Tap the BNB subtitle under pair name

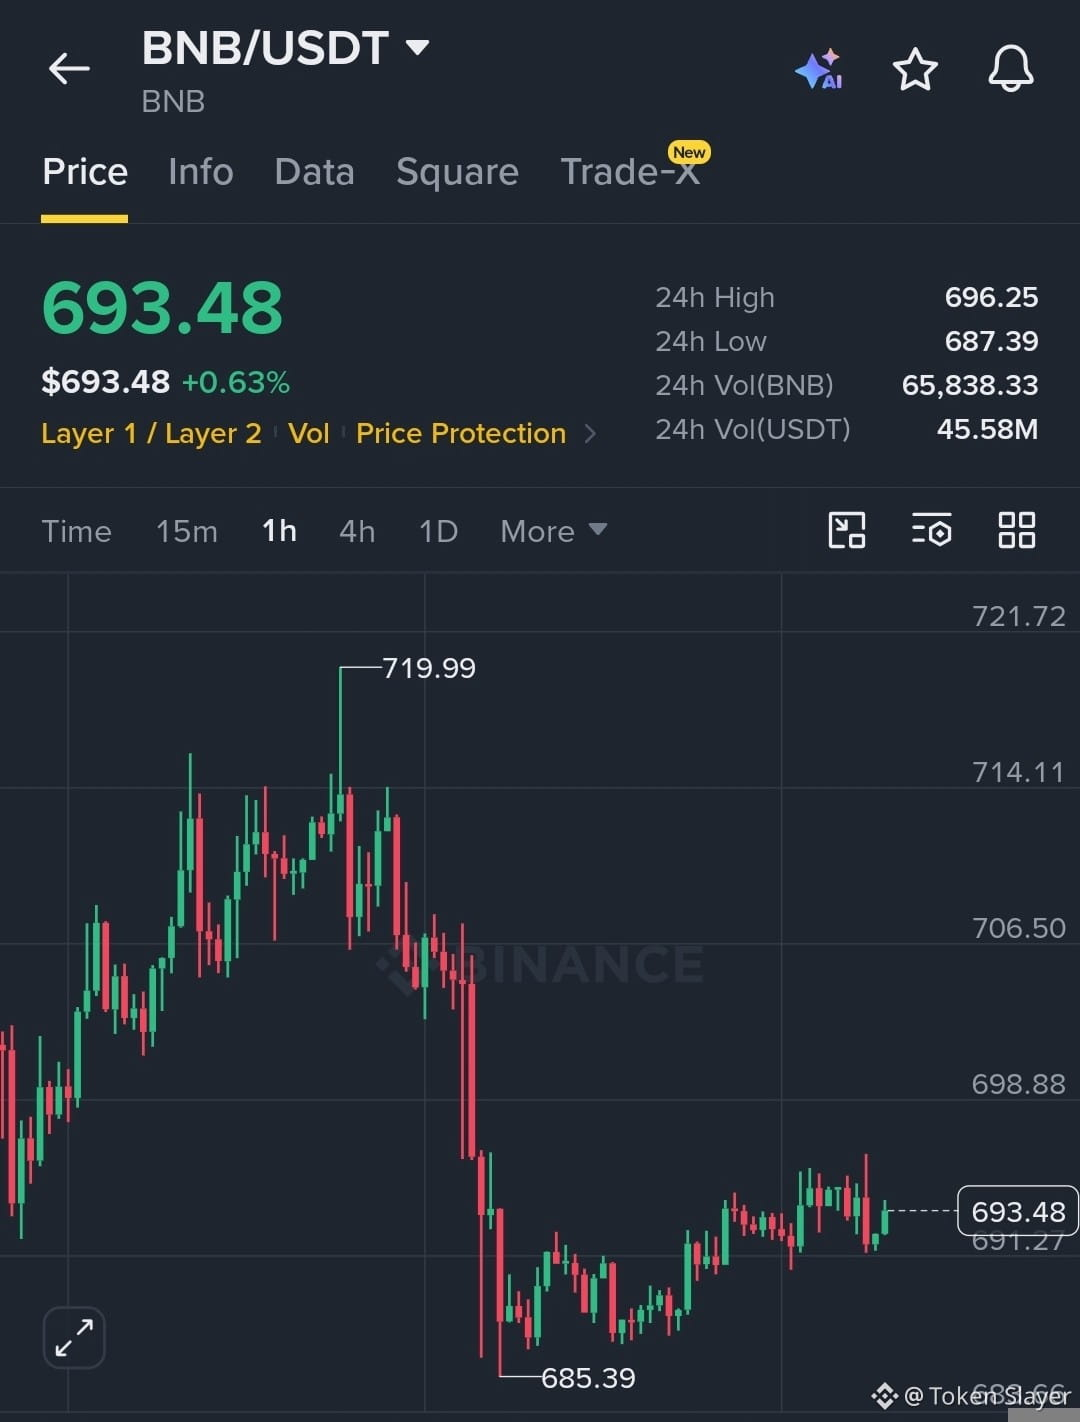(x=173, y=102)
